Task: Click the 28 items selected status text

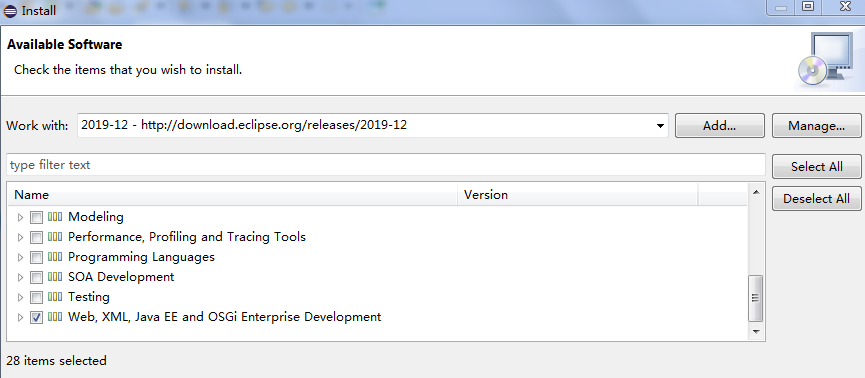Action: click(x=56, y=361)
